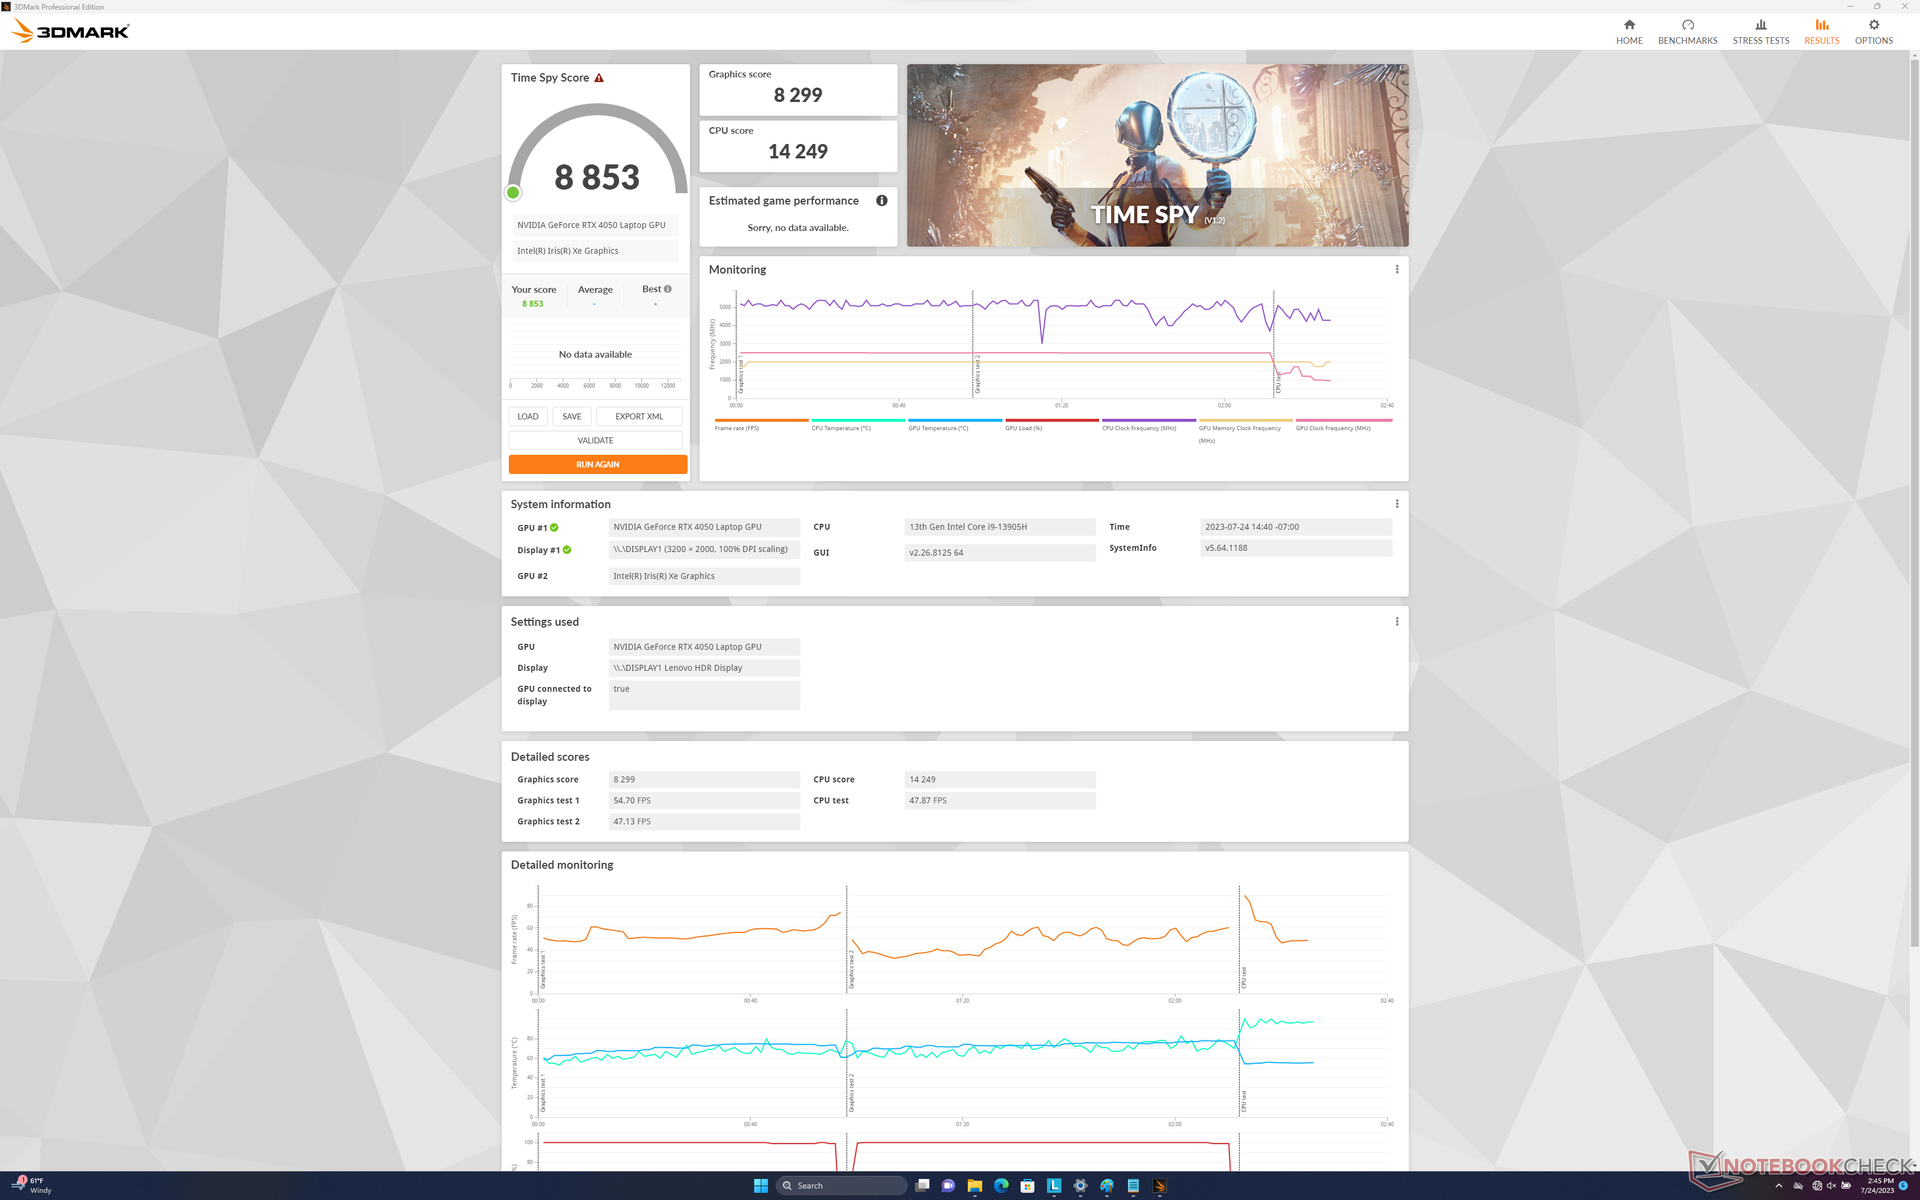Open the Monitoring panel options menu
The width and height of the screenshot is (1920, 1200).
pyautogui.click(x=1397, y=269)
